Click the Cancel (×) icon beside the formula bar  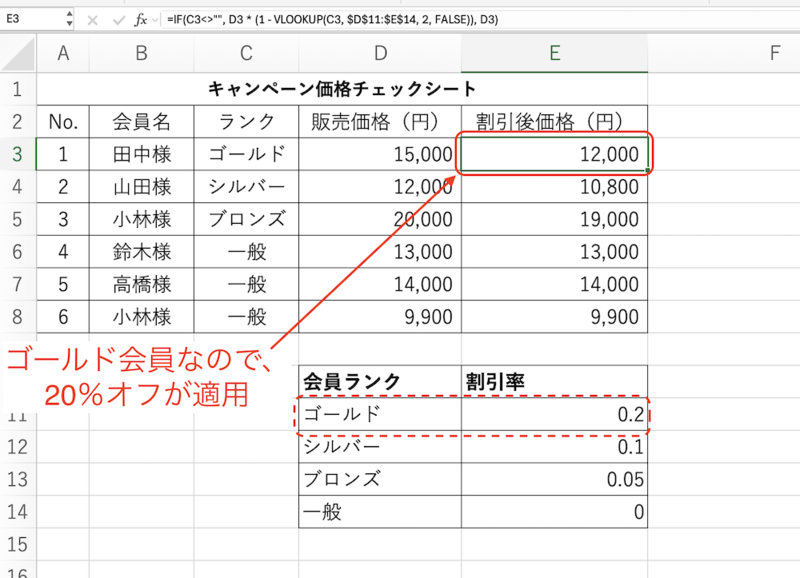click(92, 17)
